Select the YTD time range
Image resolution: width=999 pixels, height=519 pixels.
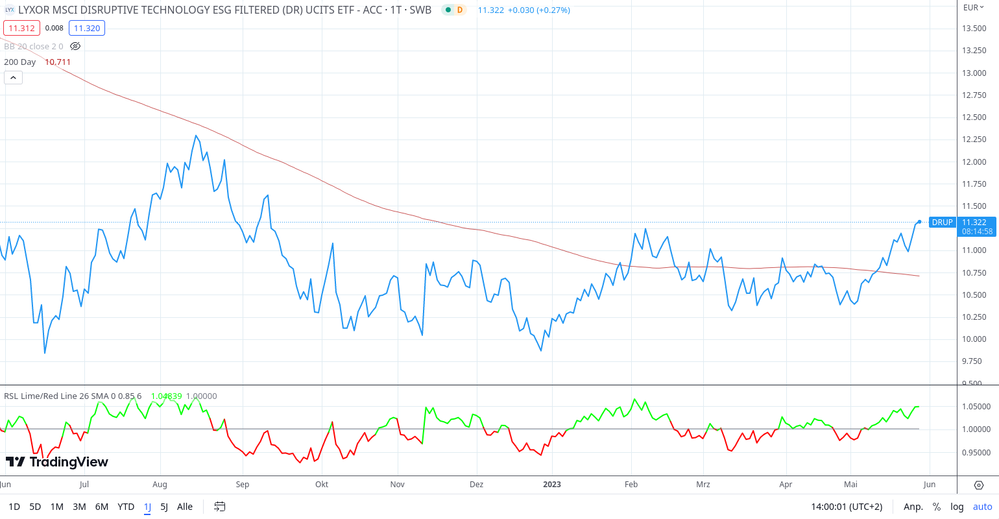(126, 507)
